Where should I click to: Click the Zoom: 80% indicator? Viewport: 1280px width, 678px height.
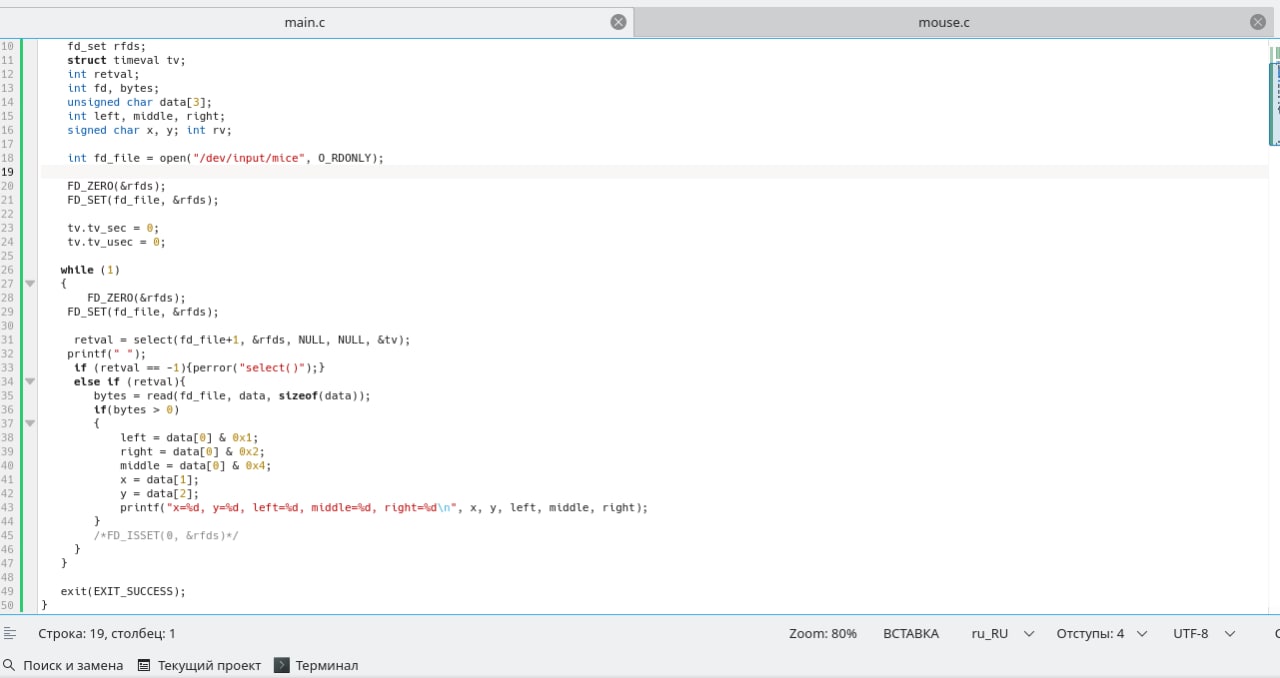click(822, 633)
